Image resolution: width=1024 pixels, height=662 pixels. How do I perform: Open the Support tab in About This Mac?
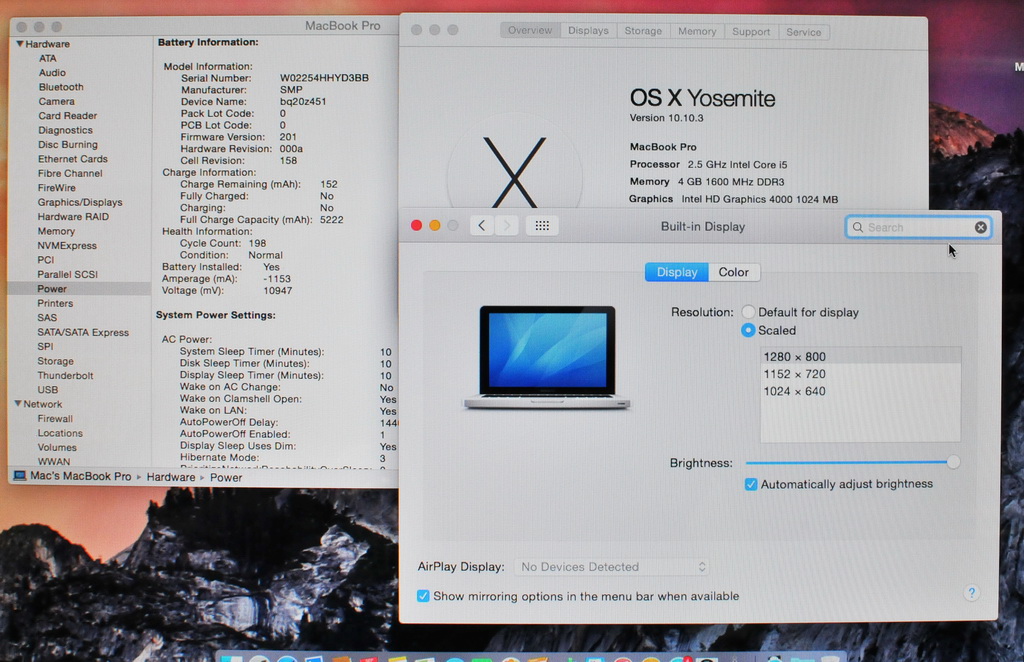click(751, 31)
